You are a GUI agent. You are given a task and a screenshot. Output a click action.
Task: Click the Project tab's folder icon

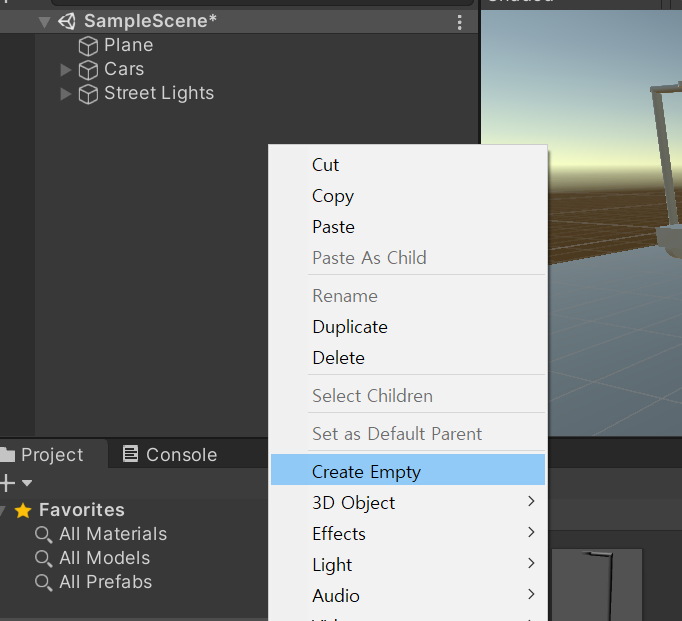pyautogui.click(x=7, y=454)
